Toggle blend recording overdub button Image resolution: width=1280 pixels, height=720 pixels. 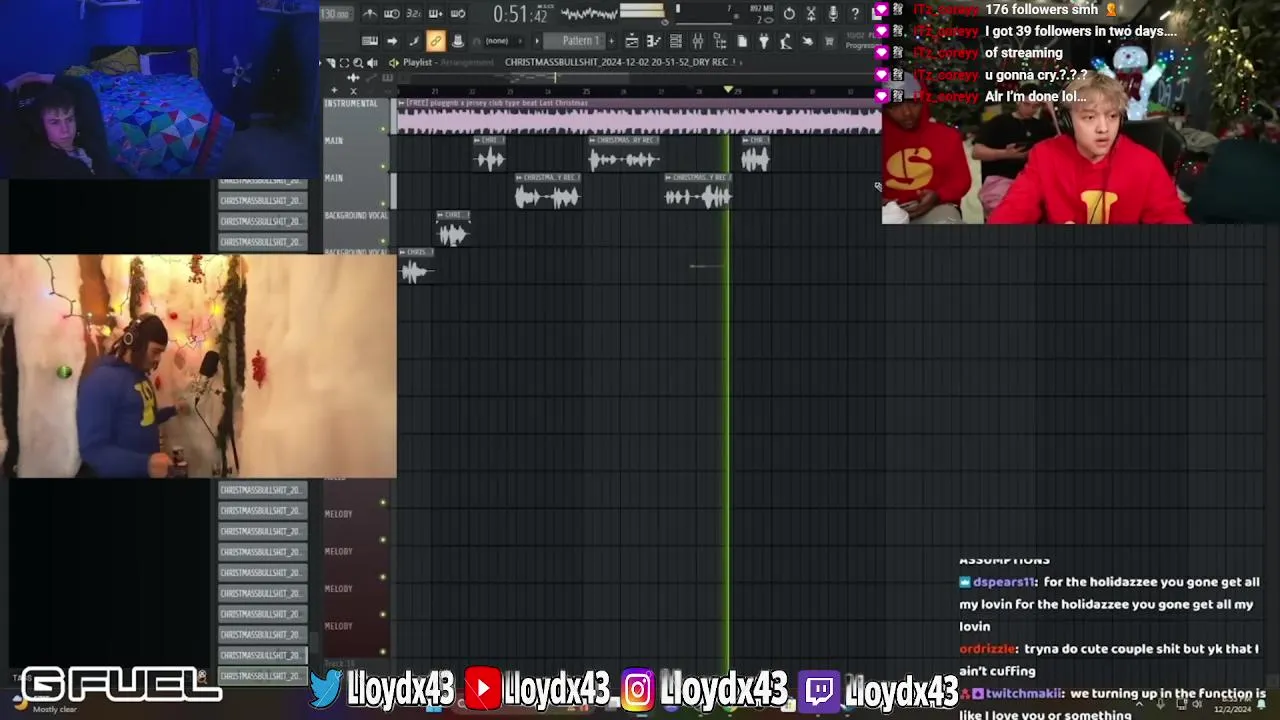pos(436,14)
